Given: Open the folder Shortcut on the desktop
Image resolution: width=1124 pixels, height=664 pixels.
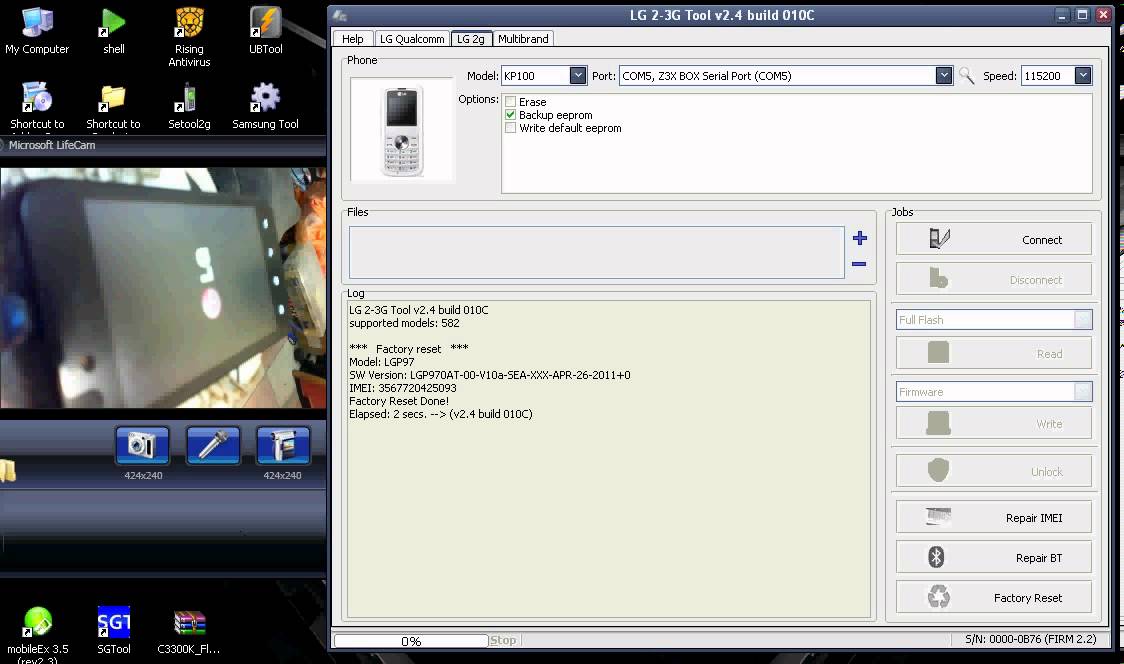Looking at the screenshot, I should pyautogui.click(x=113, y=105).
